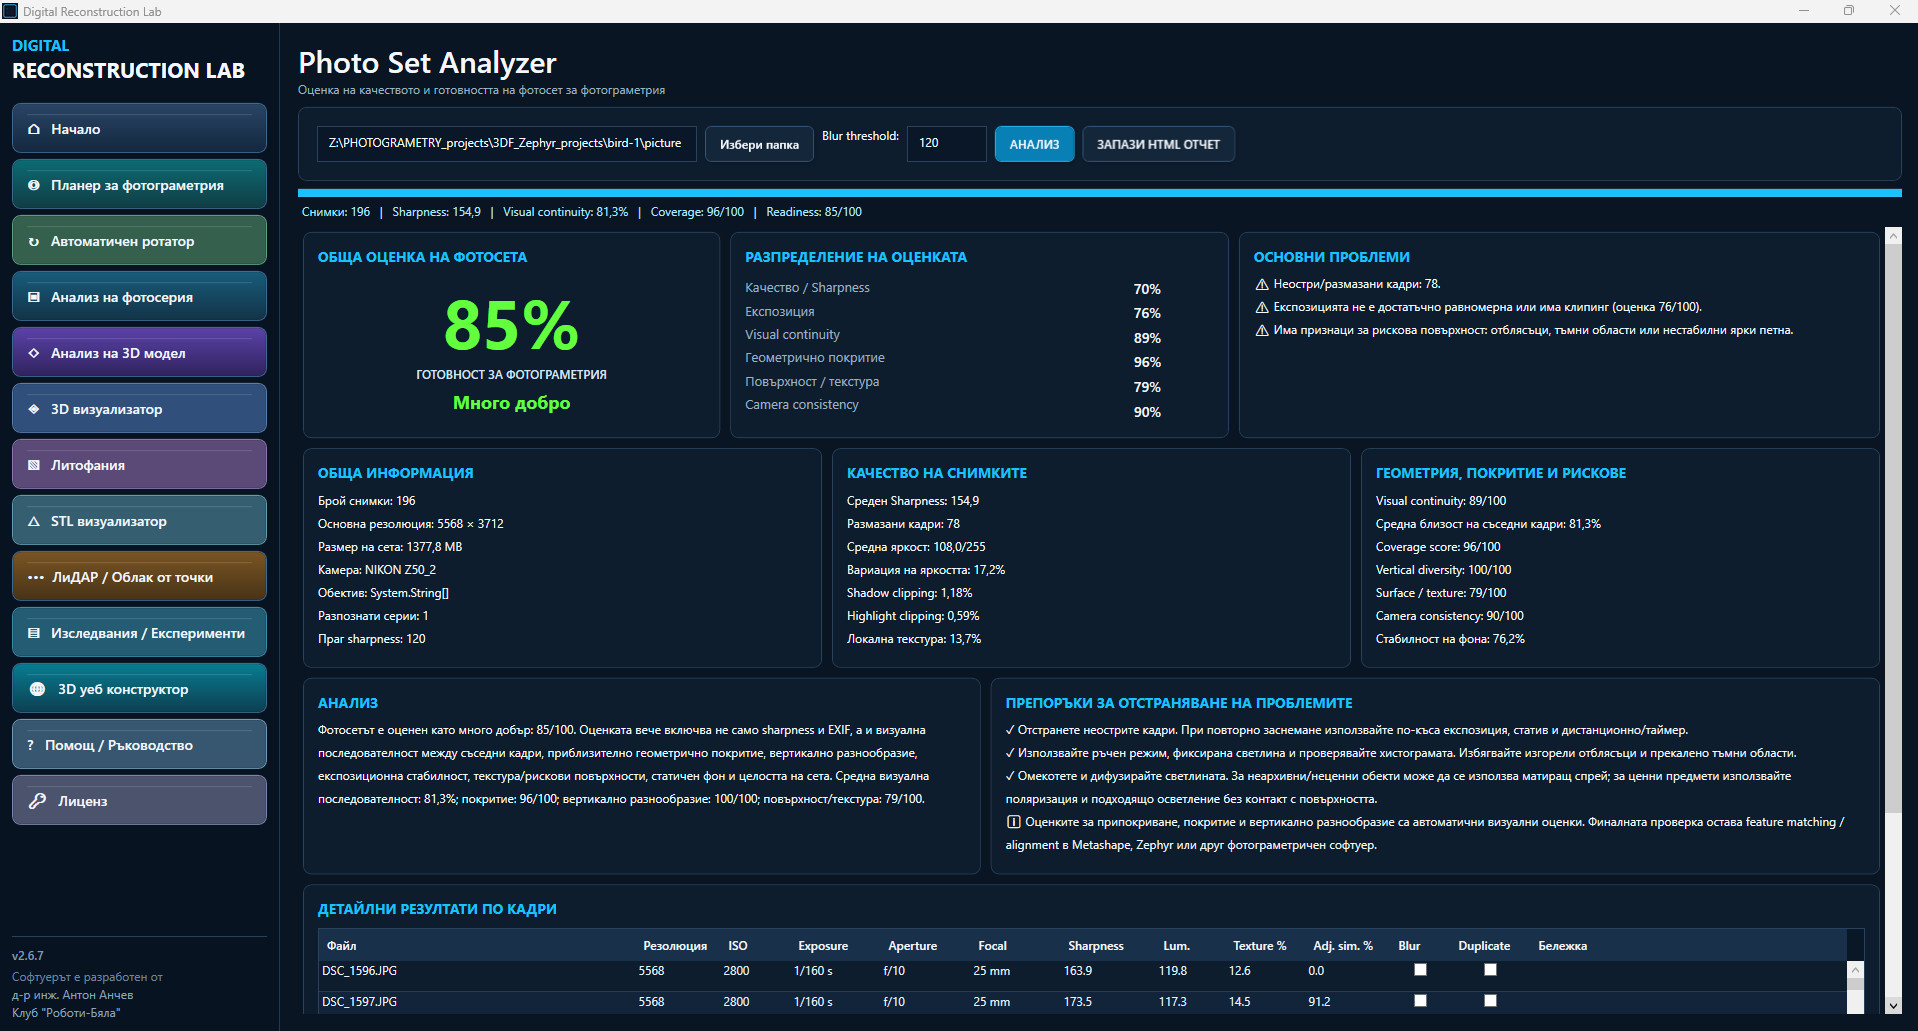
Task: Click the Texture % column header
Action: click(1259, 946)
